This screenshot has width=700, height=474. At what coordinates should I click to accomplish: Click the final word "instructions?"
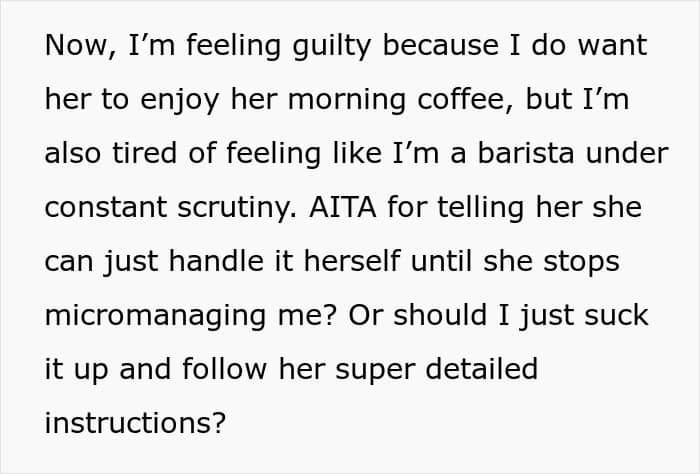click(135, 422)
